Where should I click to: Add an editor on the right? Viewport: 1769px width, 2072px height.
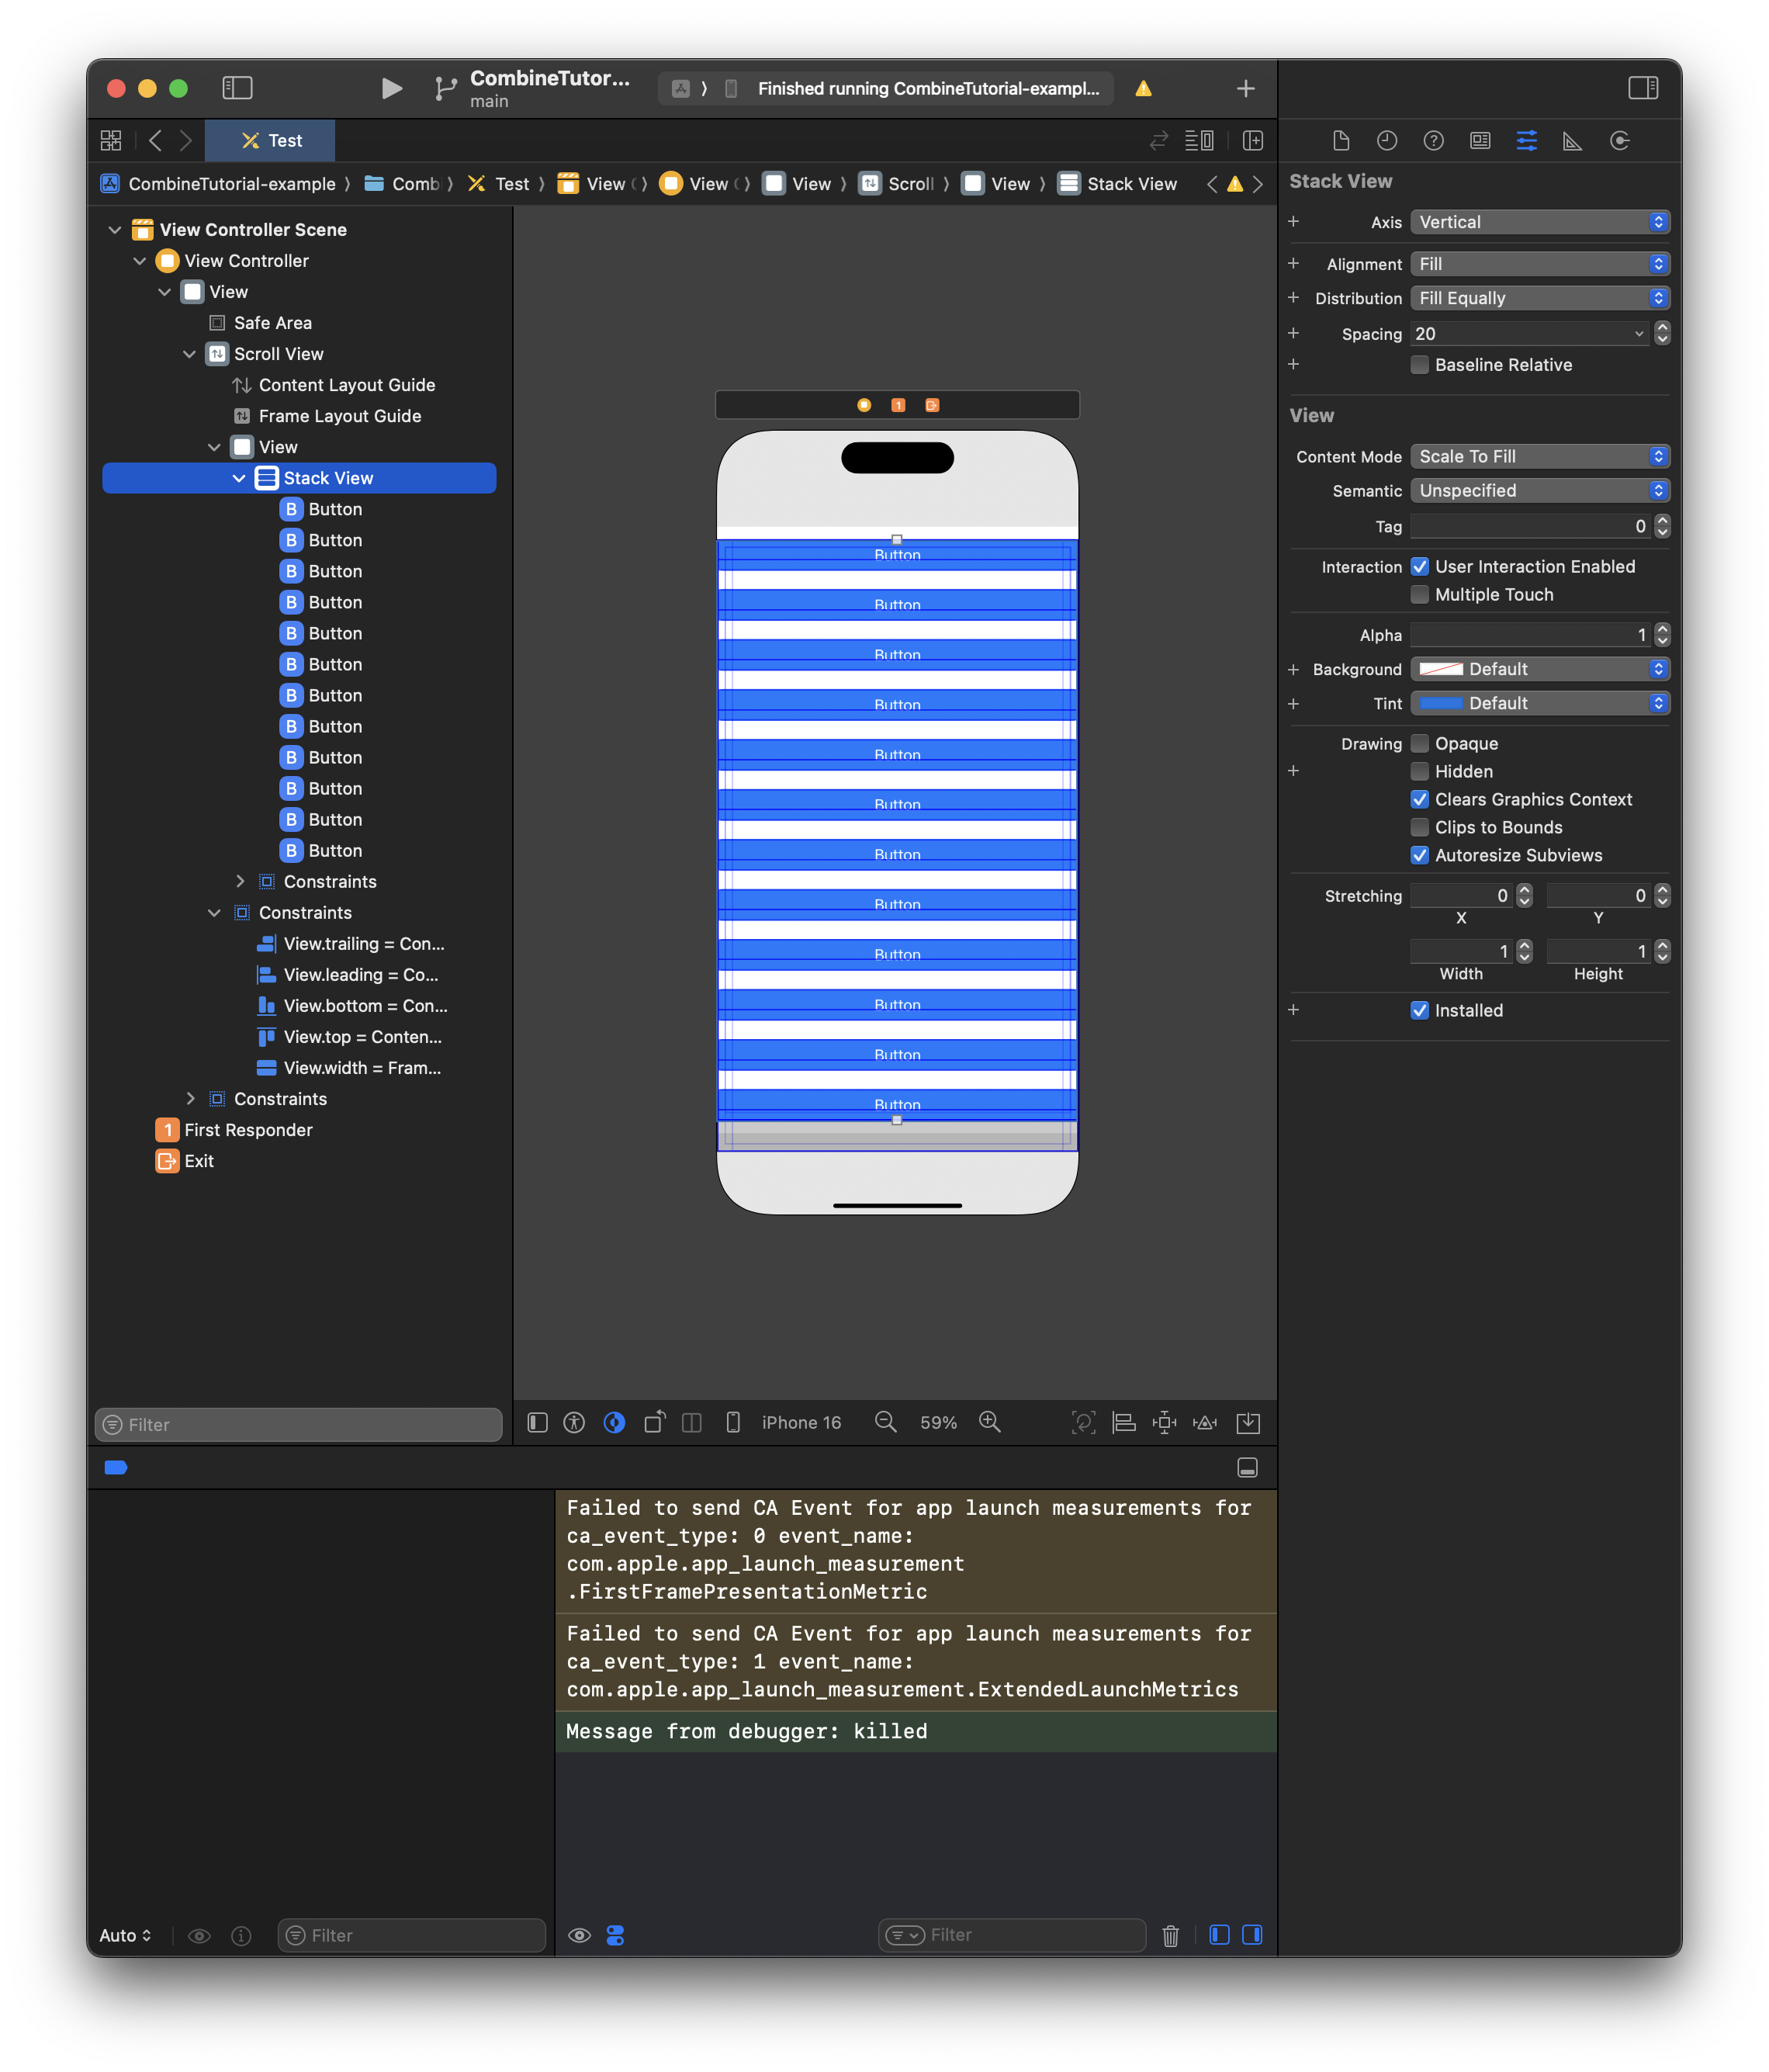[1252, 141]
